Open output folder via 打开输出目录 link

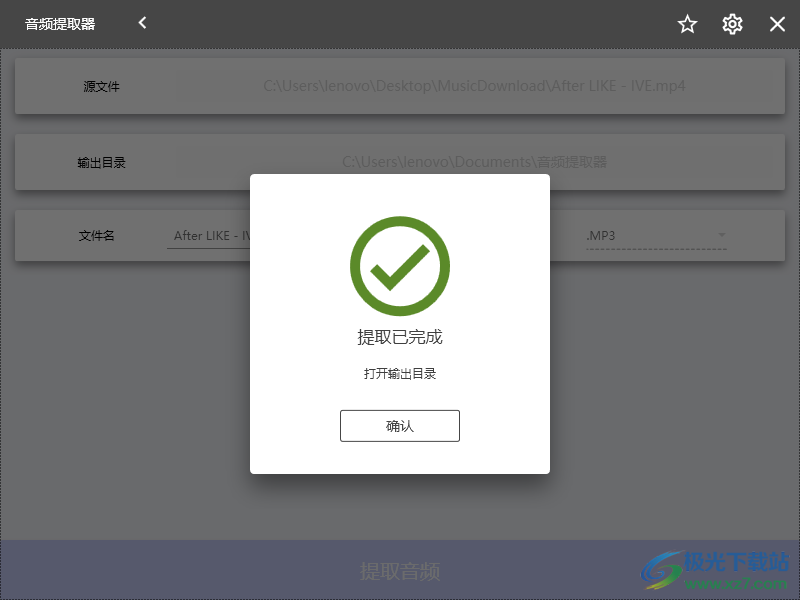pos(399,373)
